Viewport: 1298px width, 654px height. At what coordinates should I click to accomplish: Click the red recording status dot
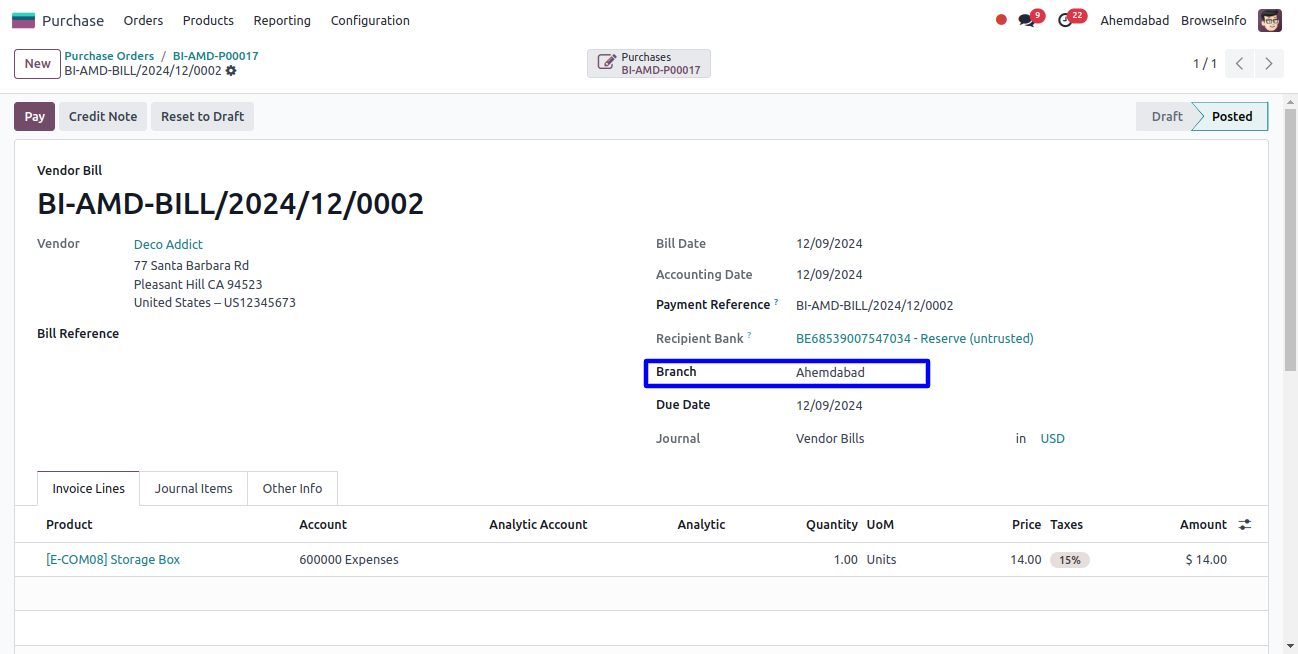pyautogui.click(x=1001, y=20)
